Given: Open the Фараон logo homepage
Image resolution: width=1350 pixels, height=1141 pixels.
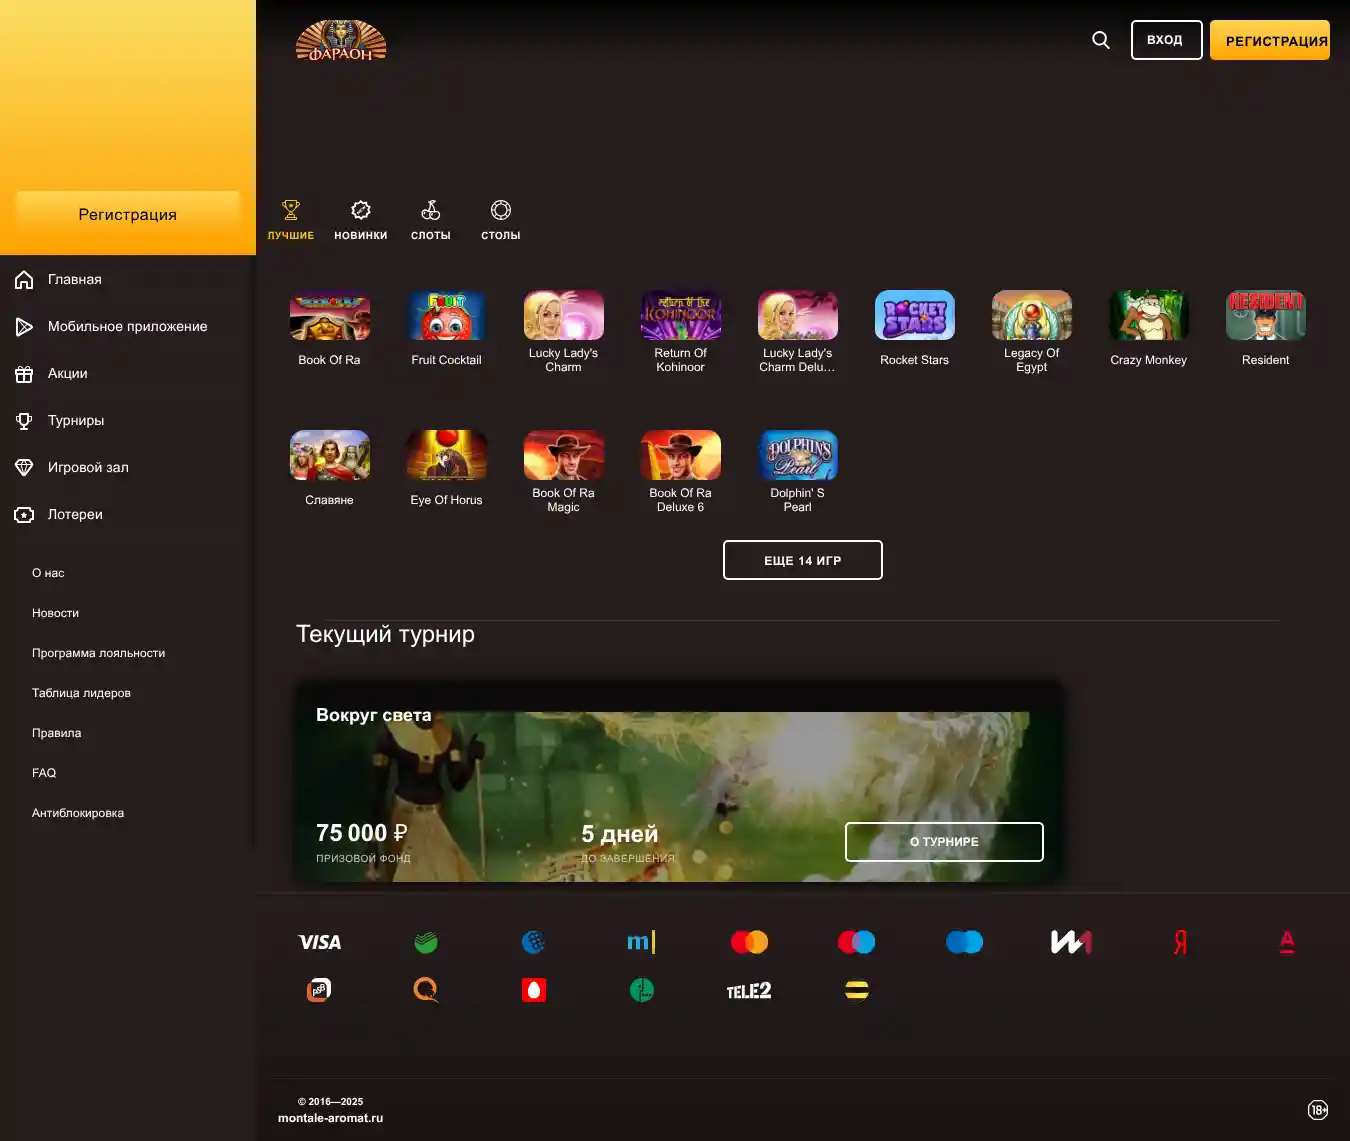Looking at the screenshot, I should 341,41.
